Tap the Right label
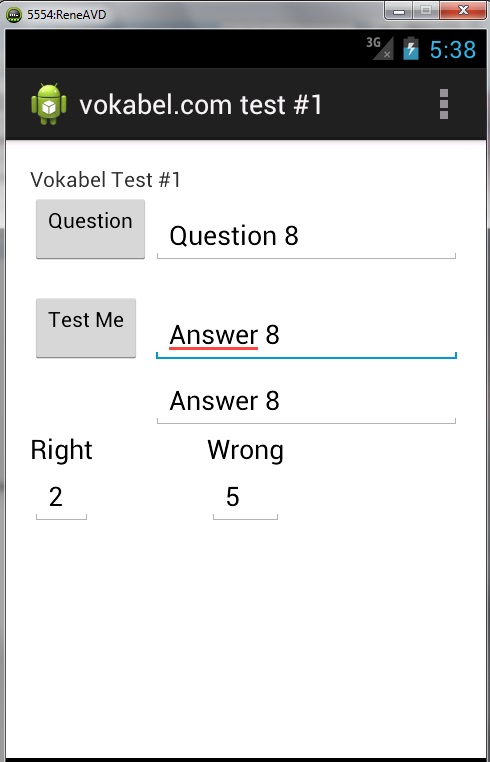Image resolution: width=490 pixels, height=762 pixels. 61,450
